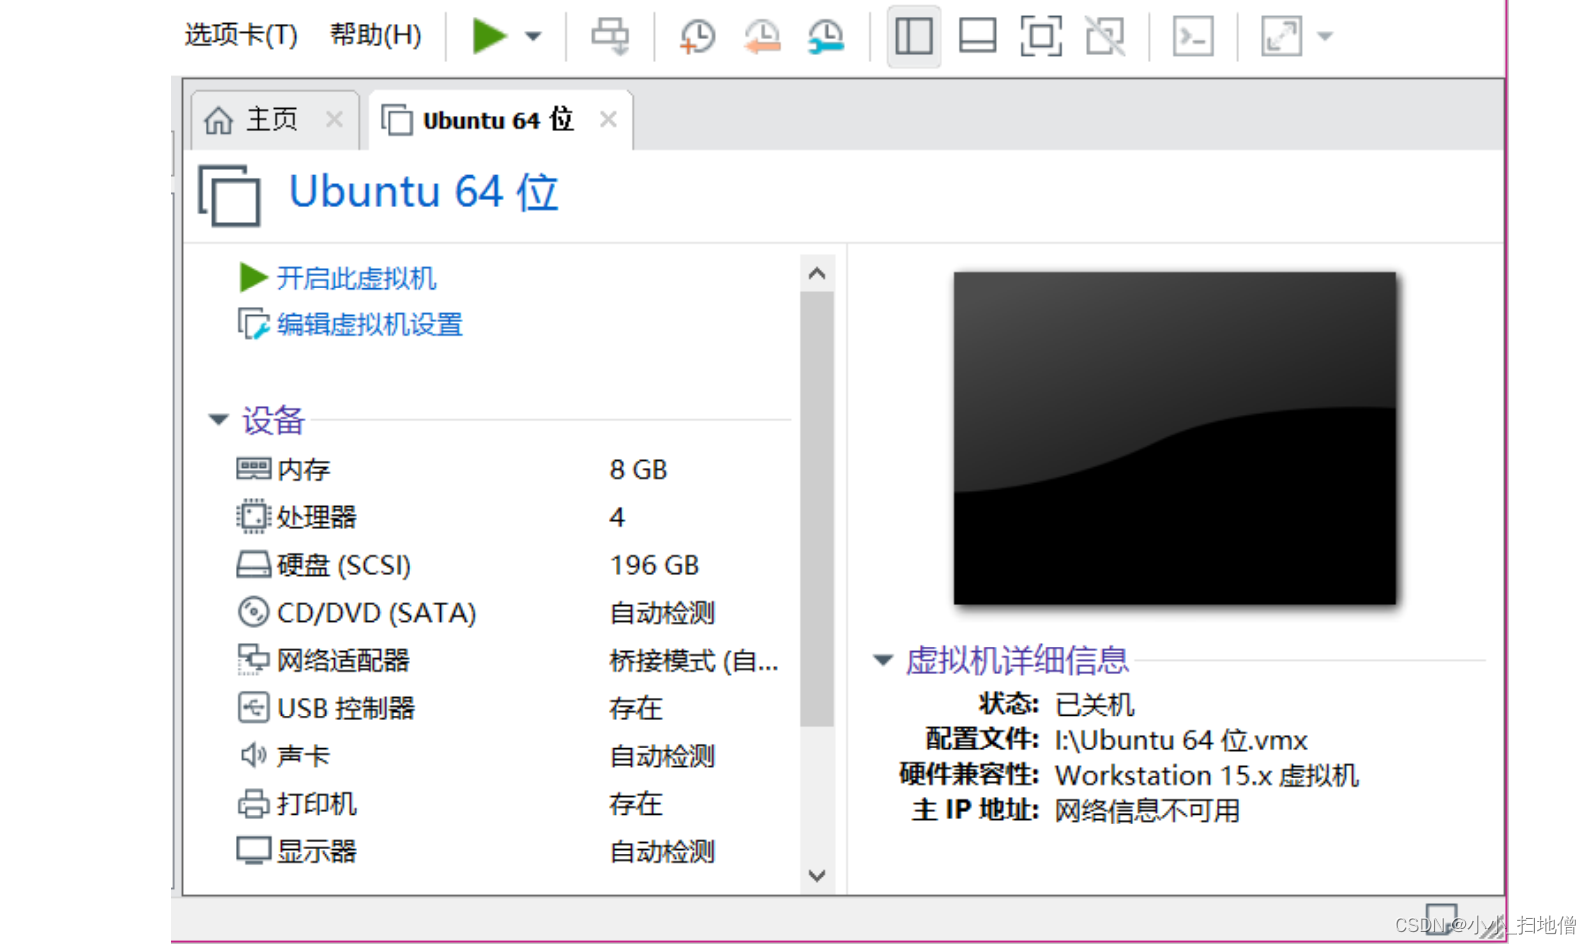
Task: Click the 196 GB disk size value
Action: [x=654, y=565]
